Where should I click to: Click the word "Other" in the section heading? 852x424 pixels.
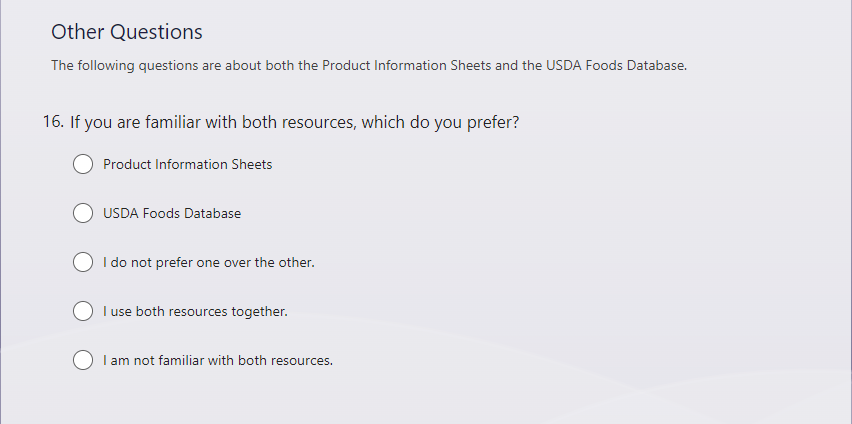point(78,32)
